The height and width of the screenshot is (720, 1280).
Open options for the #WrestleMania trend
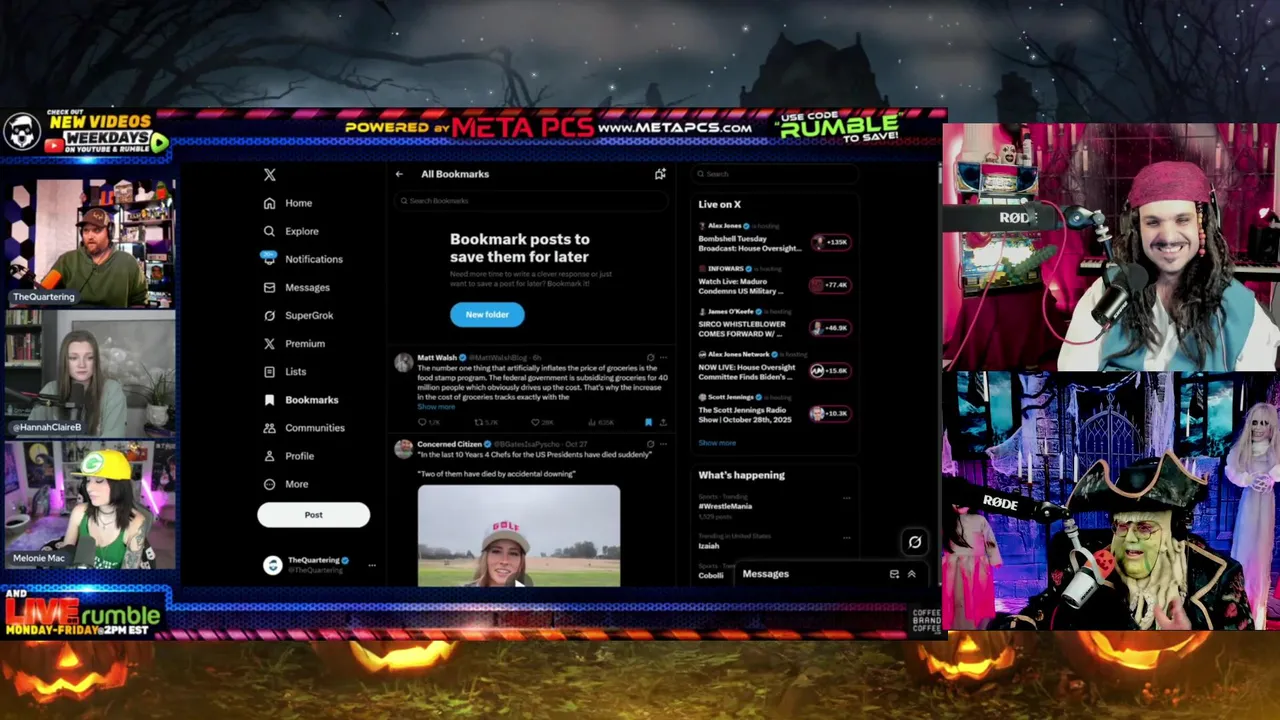(846, 498)
